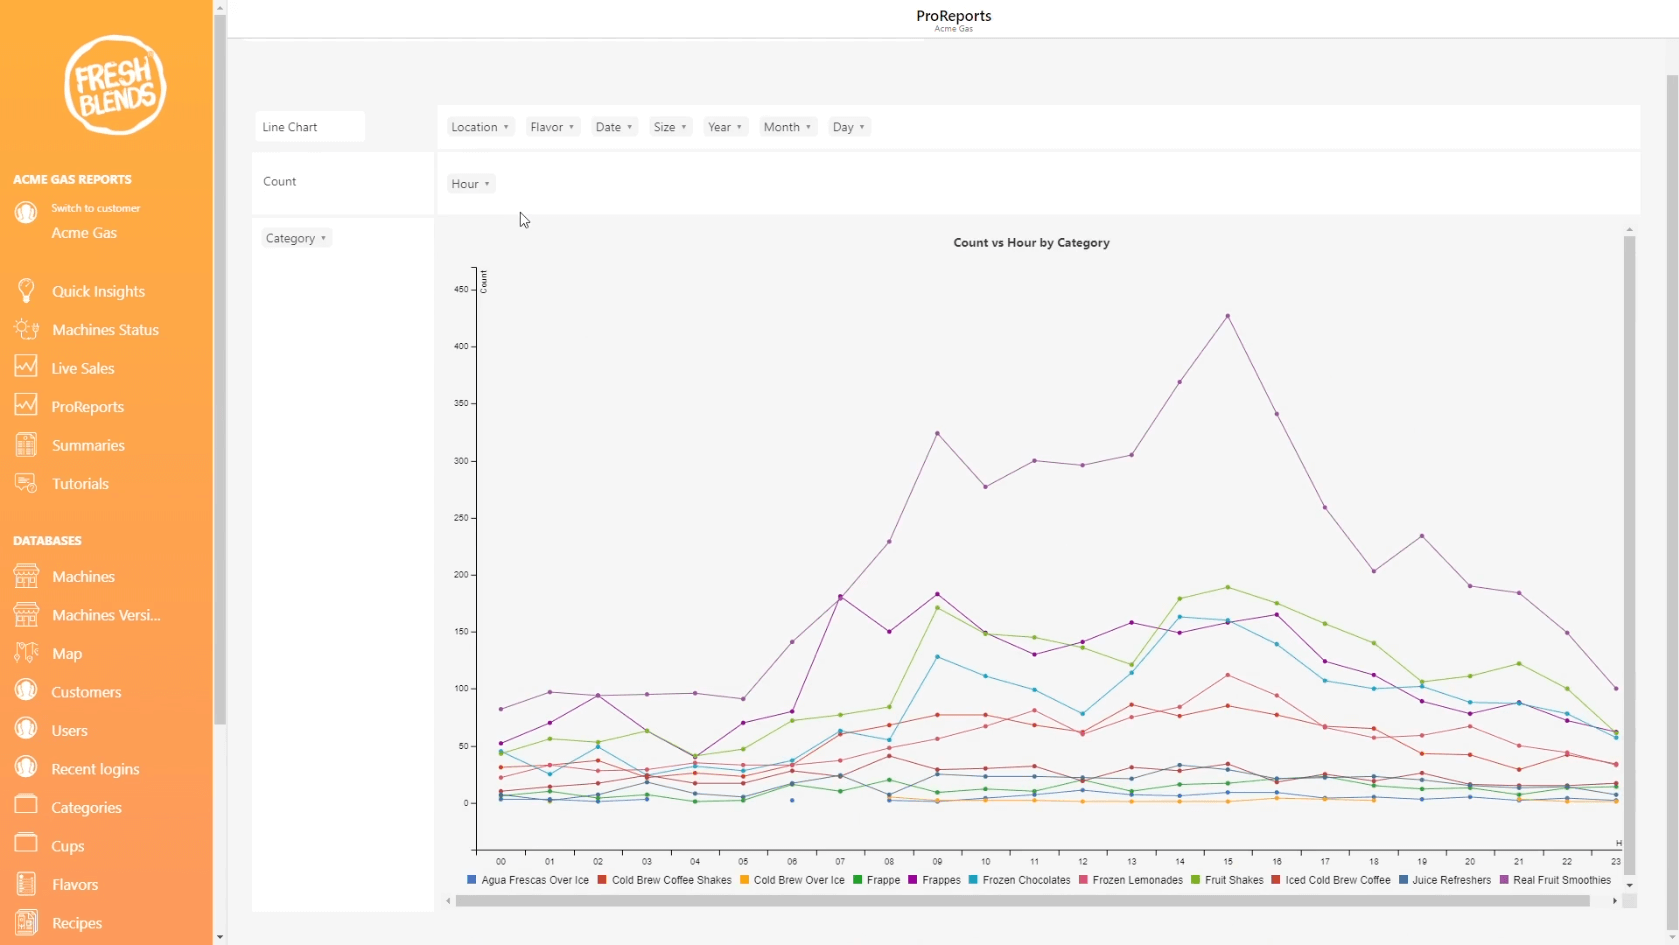Viewport: 1679px width, 945px height.
Task: Open Machines Status via its gear icon
Action: pyautogui.click(x=26, y=329)
